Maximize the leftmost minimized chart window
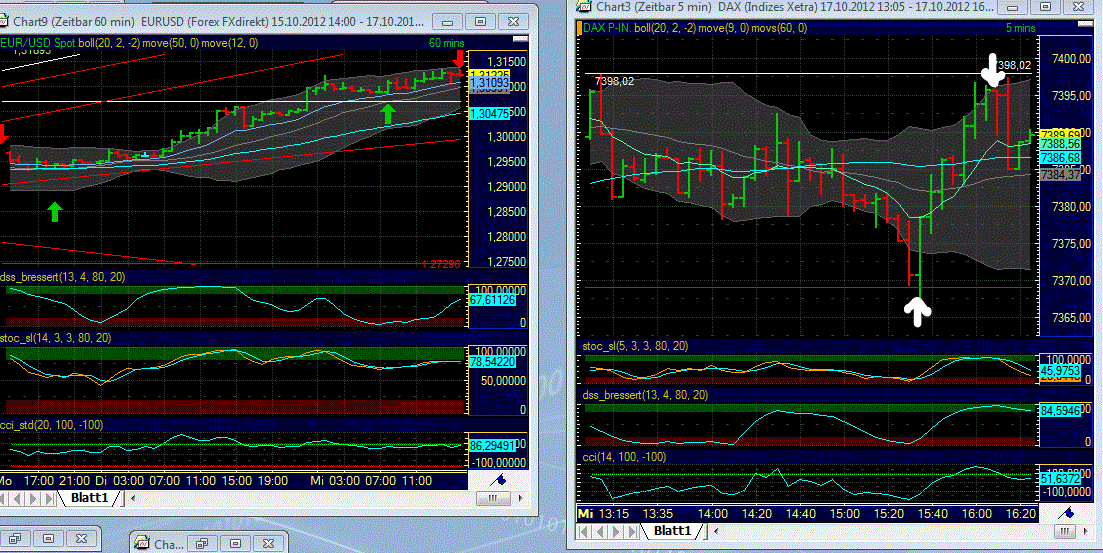This screenshot has height=553, width=1103. pyautogui.click(x=49, y=538)
